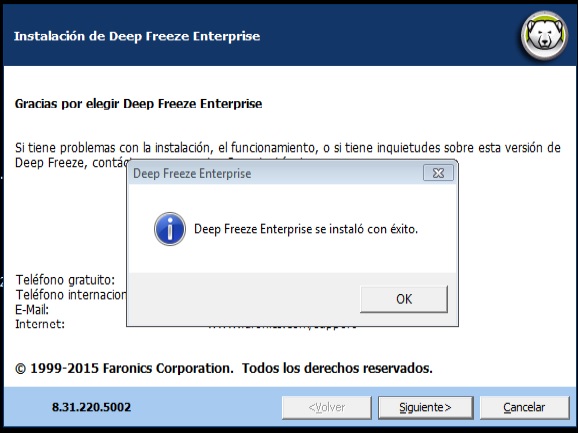Confirm the success message with OK

[404, 299]
